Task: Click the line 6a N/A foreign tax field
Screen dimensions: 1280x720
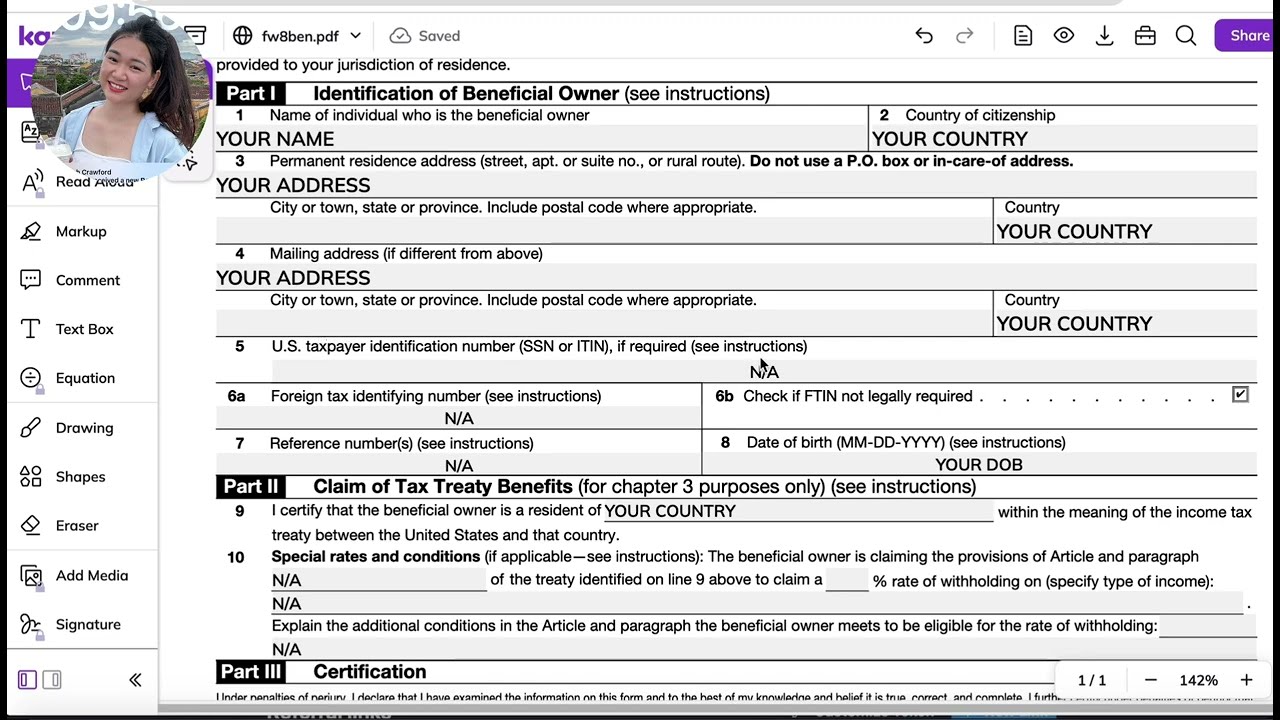Action: pos(459,418)
